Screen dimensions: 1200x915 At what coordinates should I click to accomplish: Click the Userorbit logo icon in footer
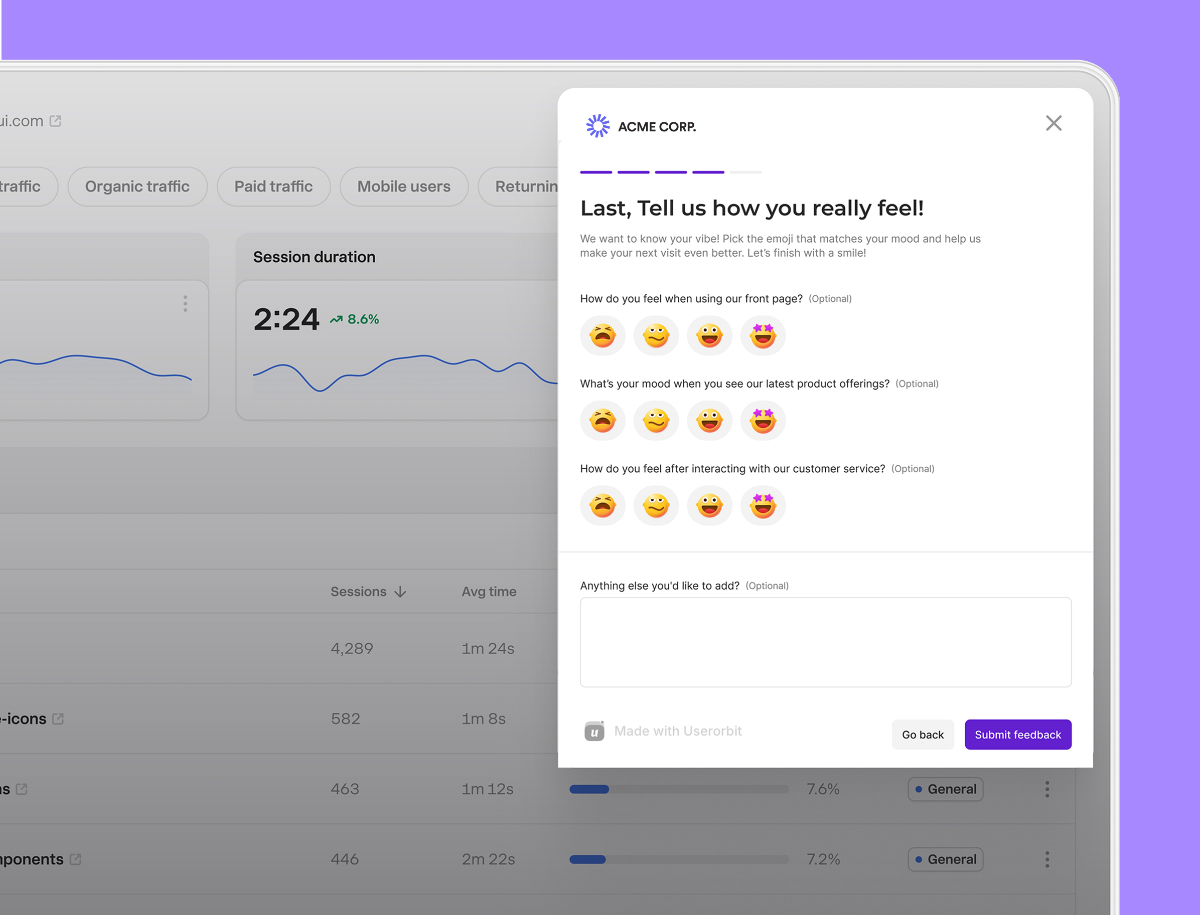(594, 731)
